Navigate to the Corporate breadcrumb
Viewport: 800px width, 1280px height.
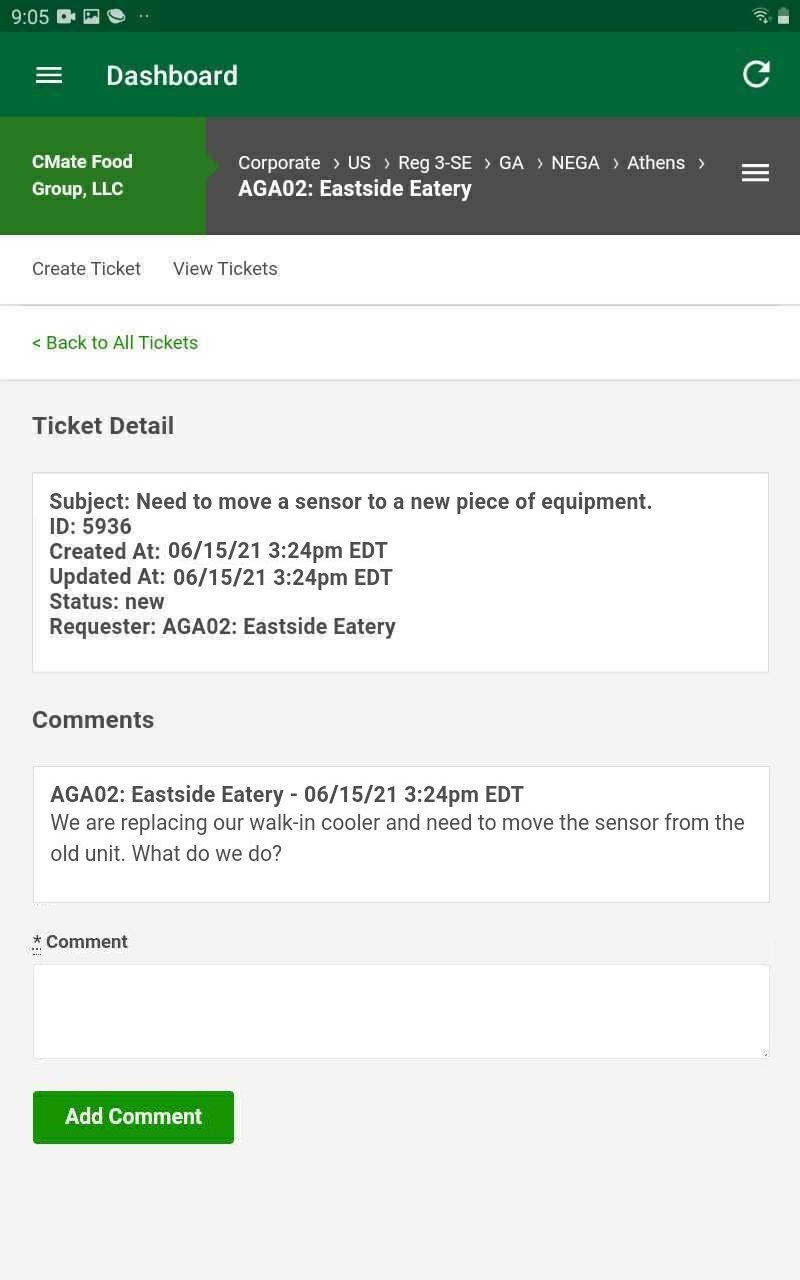[279, 163]
